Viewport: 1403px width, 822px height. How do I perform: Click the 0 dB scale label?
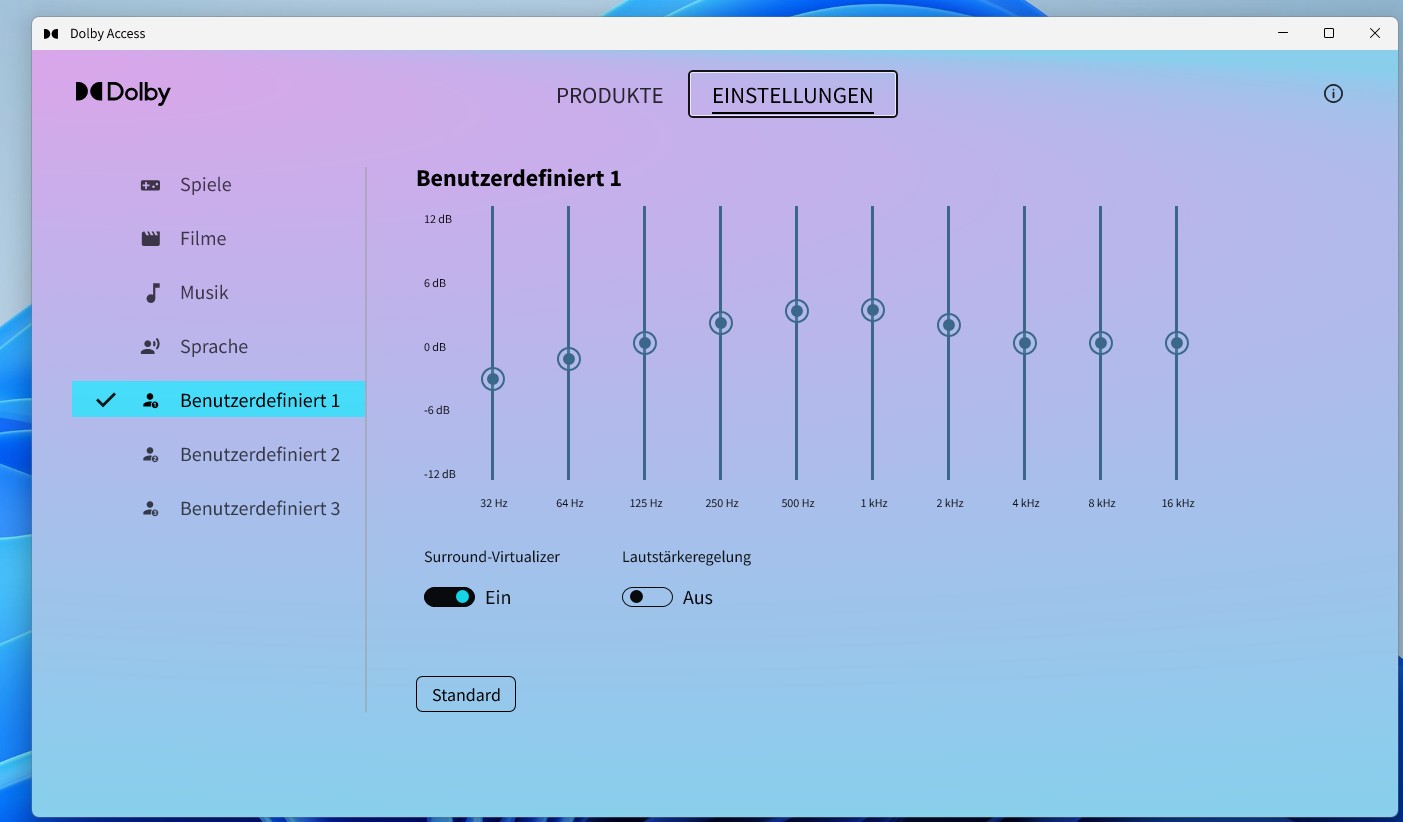435,347
